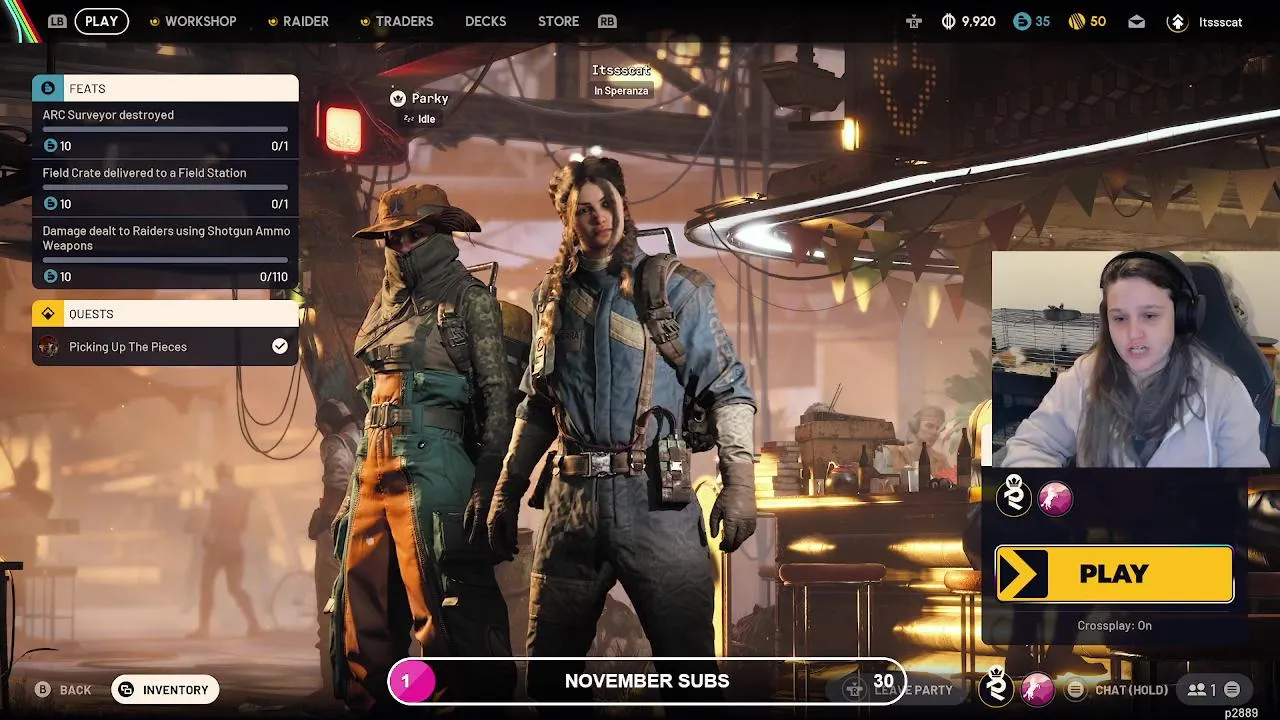
Task: Select Damage dealt using Shotgun Ammo feat
Action: 165,253
